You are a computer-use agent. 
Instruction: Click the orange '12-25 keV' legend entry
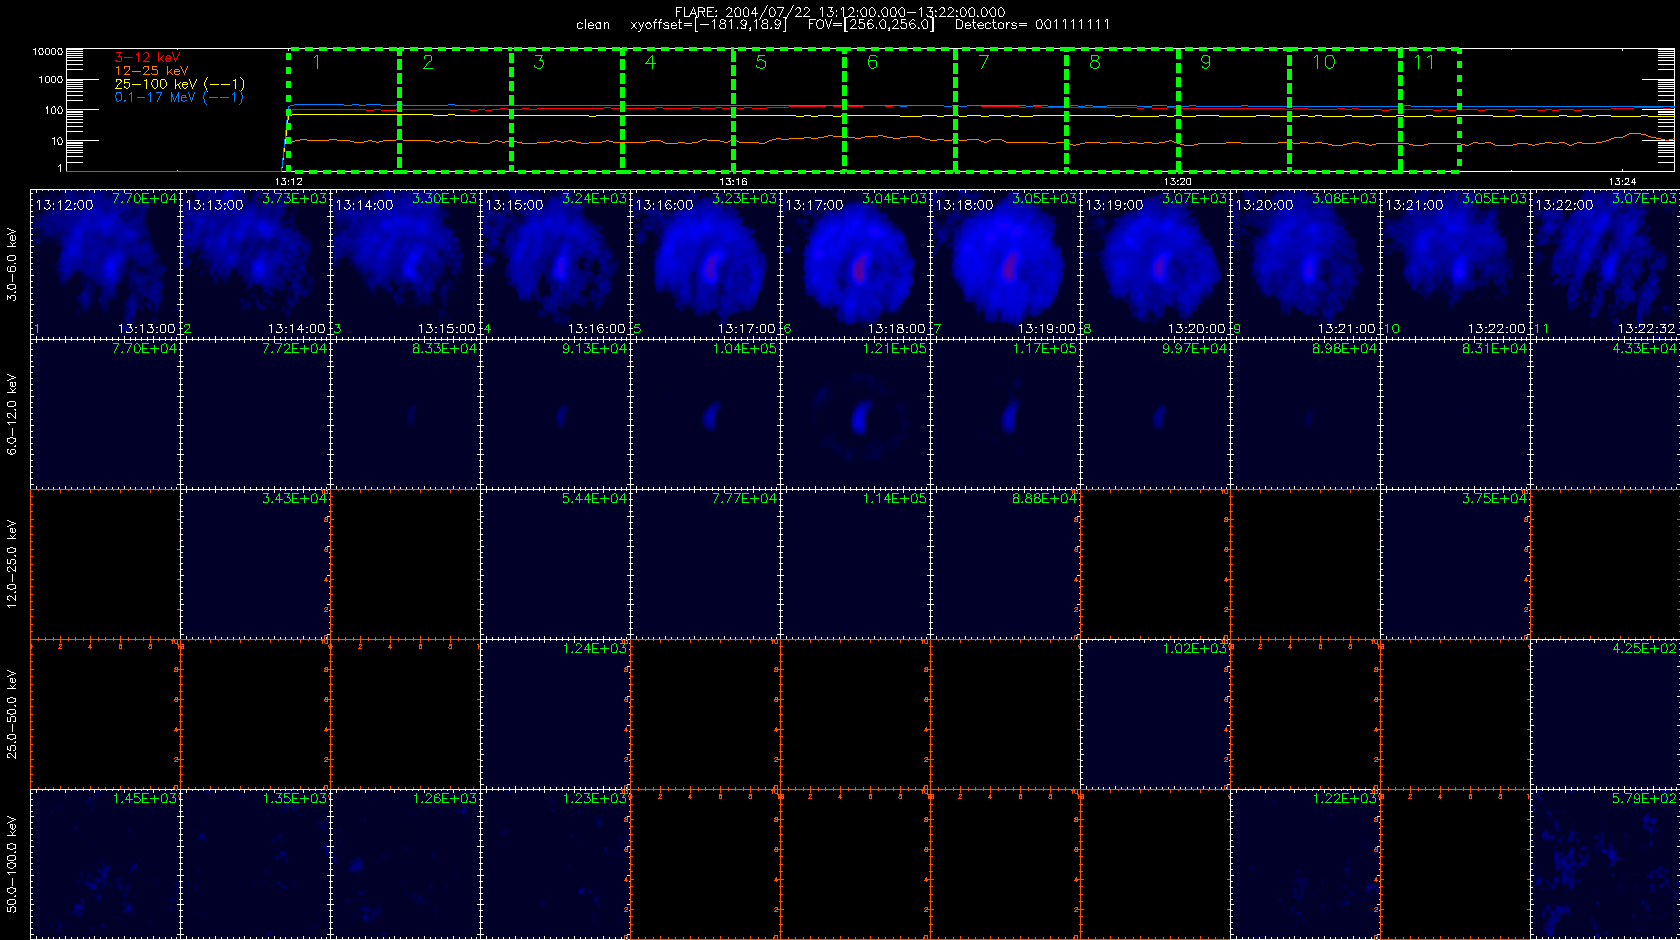click(x=151, y=71)
